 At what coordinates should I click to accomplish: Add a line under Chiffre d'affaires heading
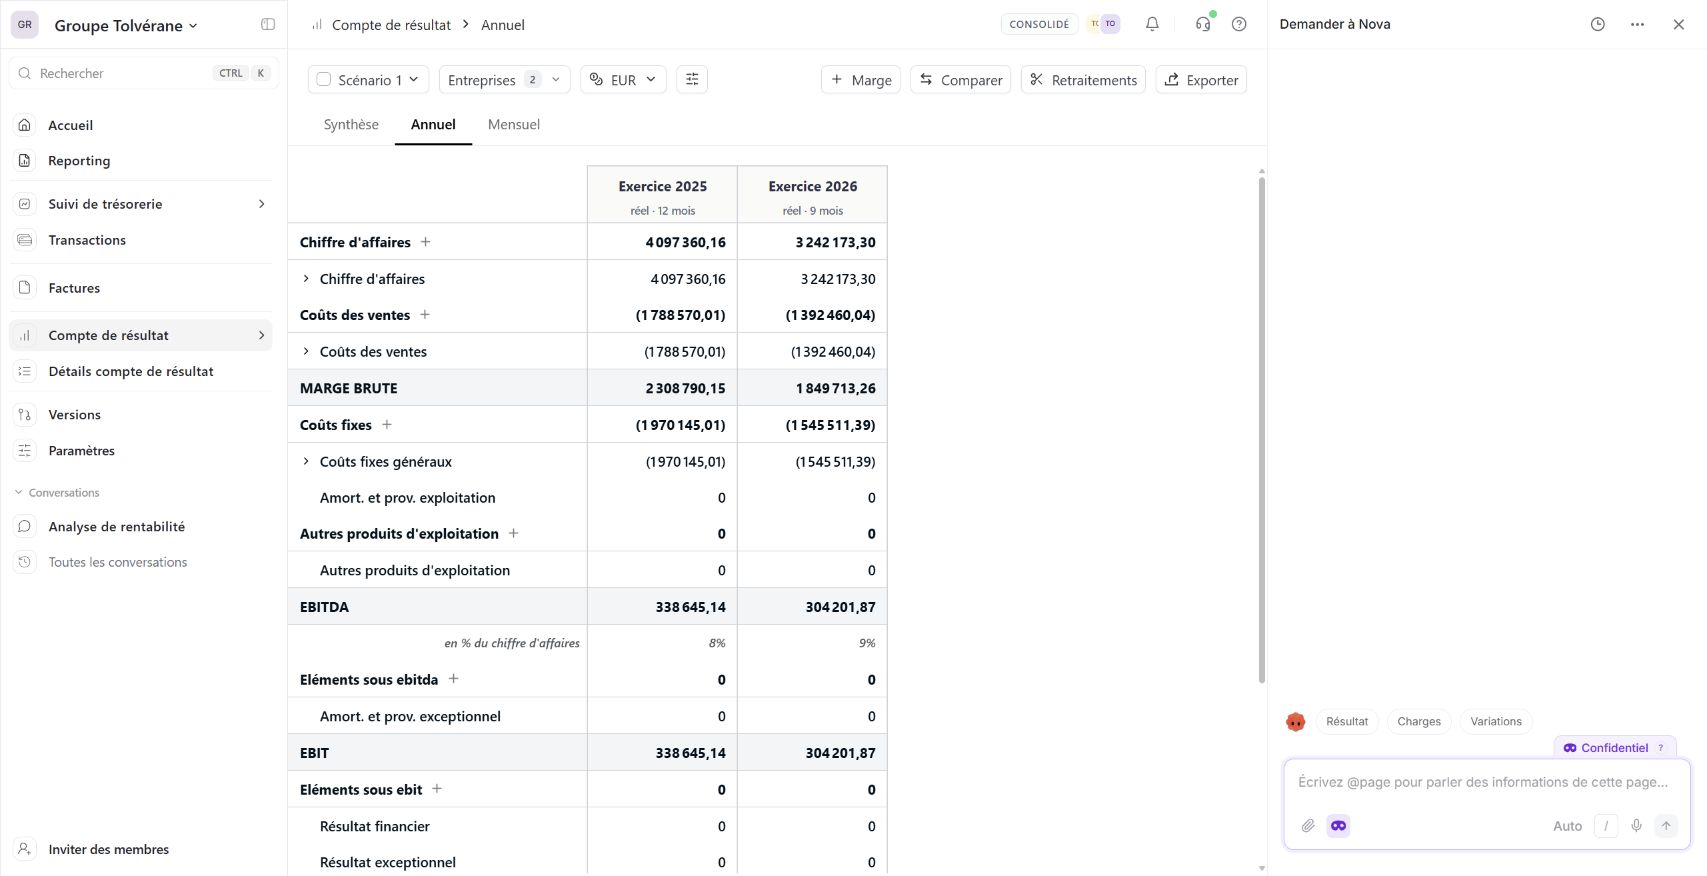[426, 242]
